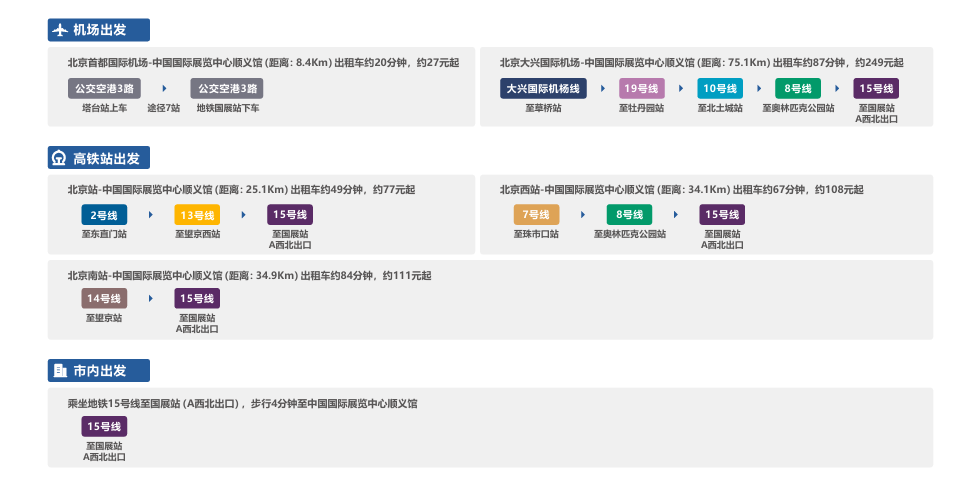Viewport: 974px width, 489px height.
Task: Click the 大兴国际机场线 badge
Action: click(x=543, y=89)
